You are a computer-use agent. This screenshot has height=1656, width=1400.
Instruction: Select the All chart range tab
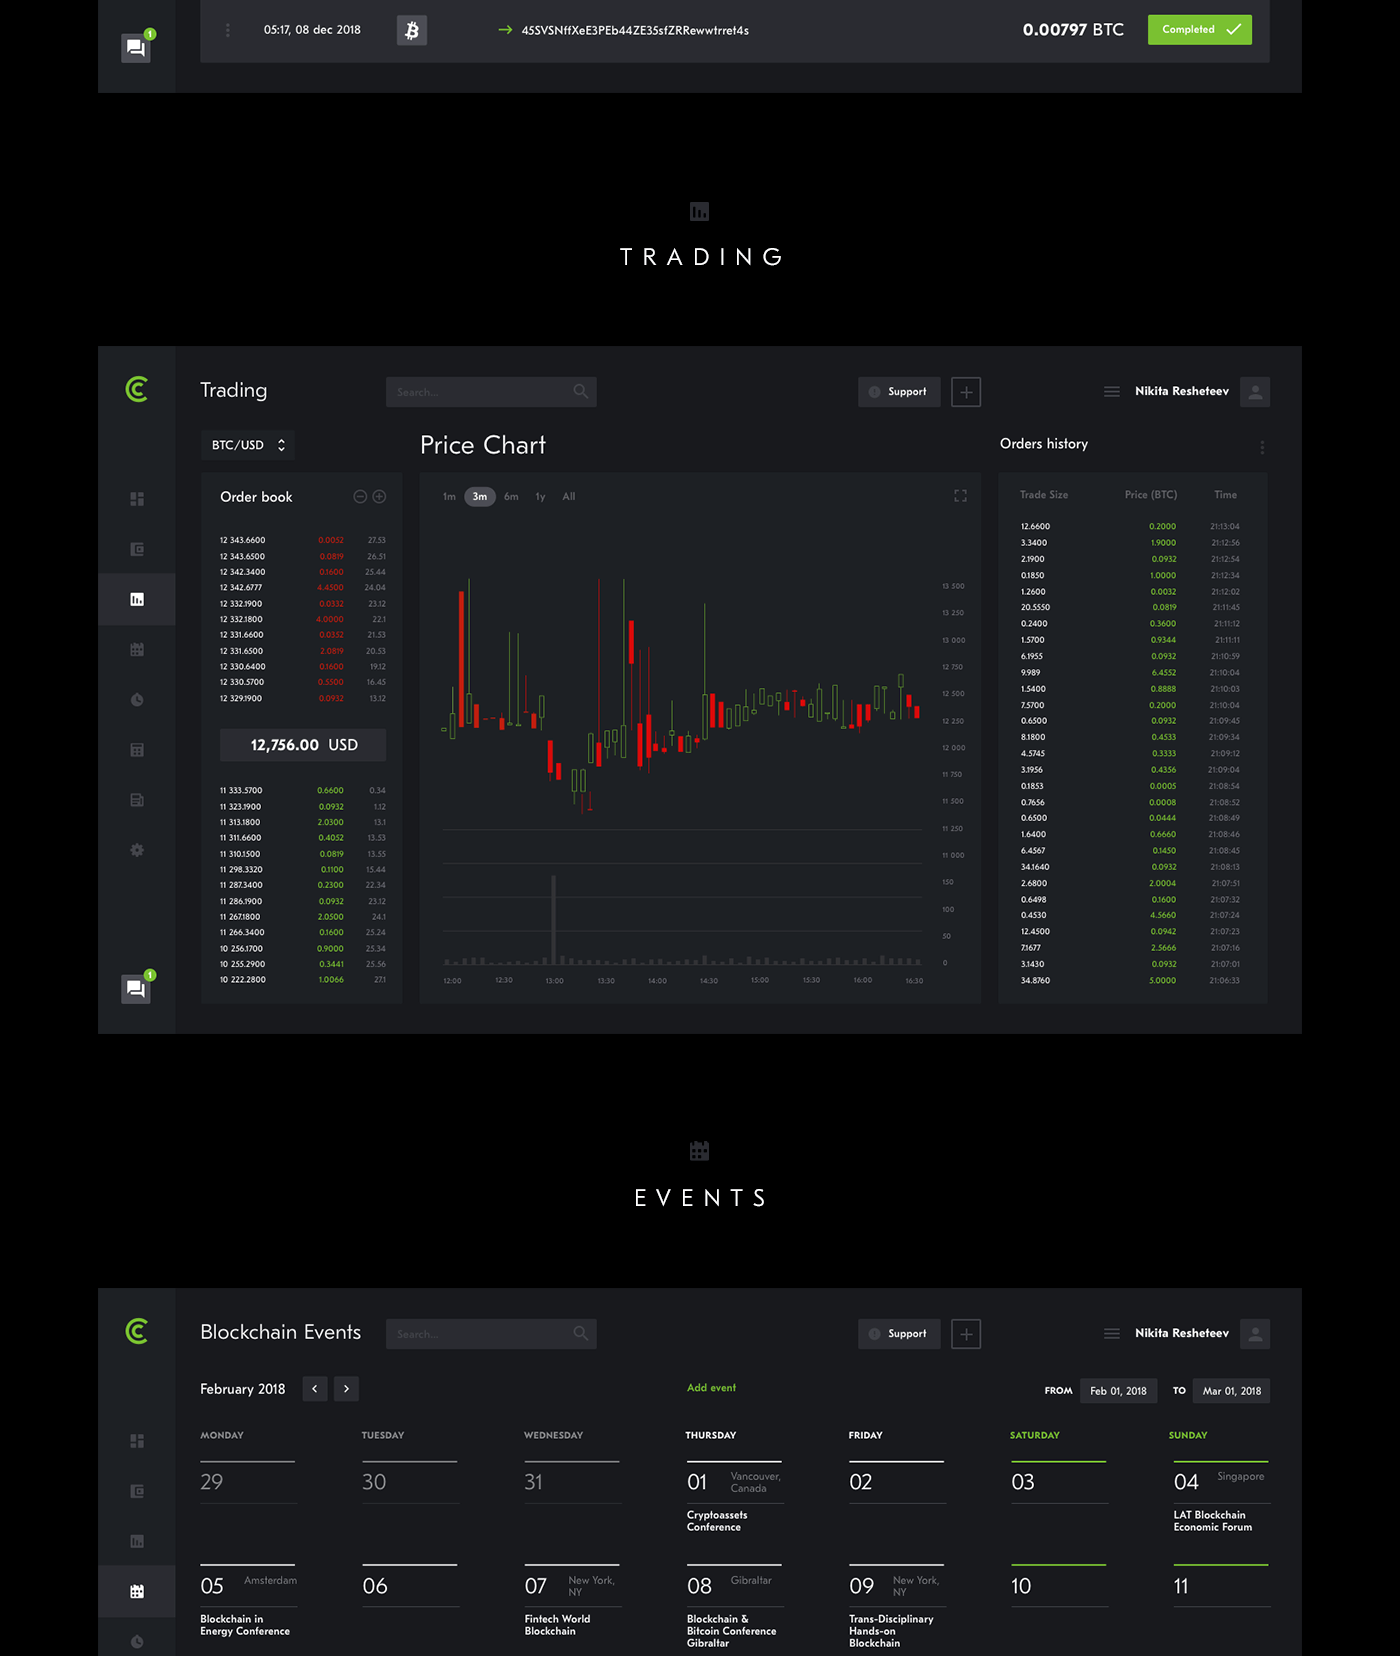coord(569,497)
